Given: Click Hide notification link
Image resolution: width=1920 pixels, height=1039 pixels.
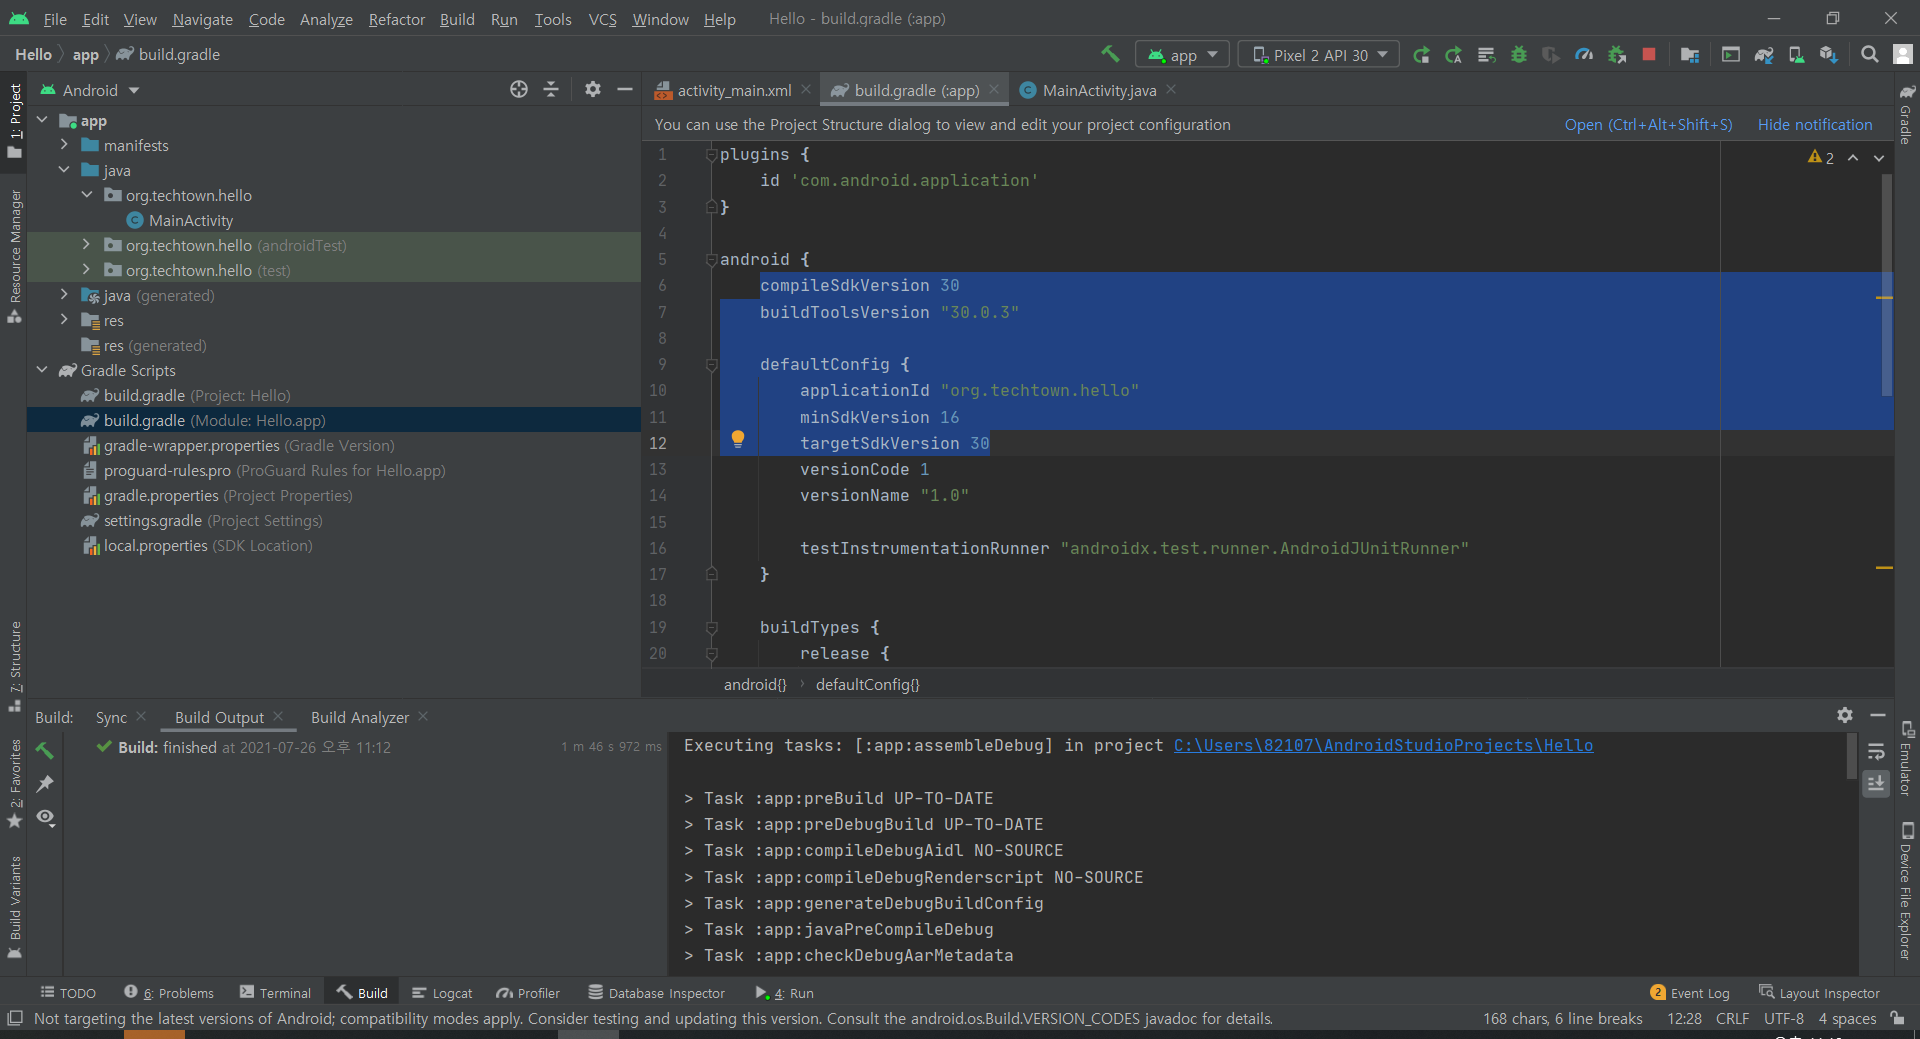Looking at the screenshot, I should click(1815, 124).
